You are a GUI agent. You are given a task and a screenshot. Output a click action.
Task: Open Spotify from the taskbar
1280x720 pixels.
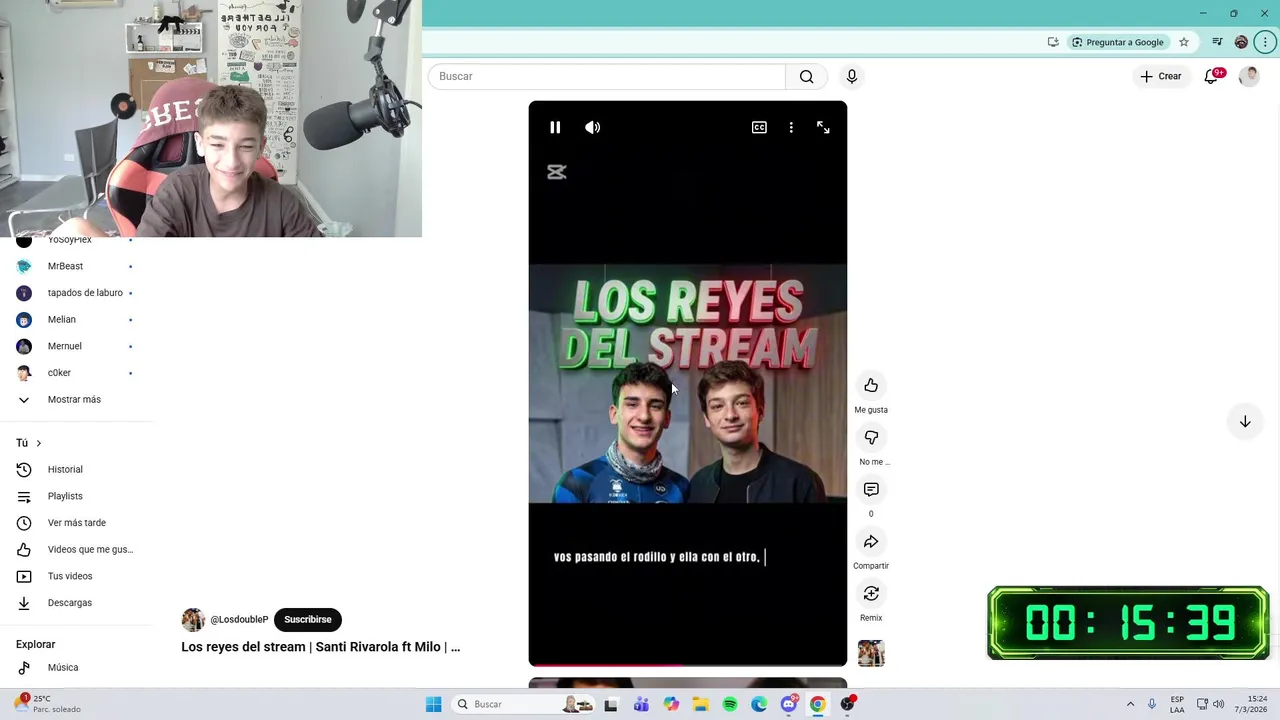730,704
